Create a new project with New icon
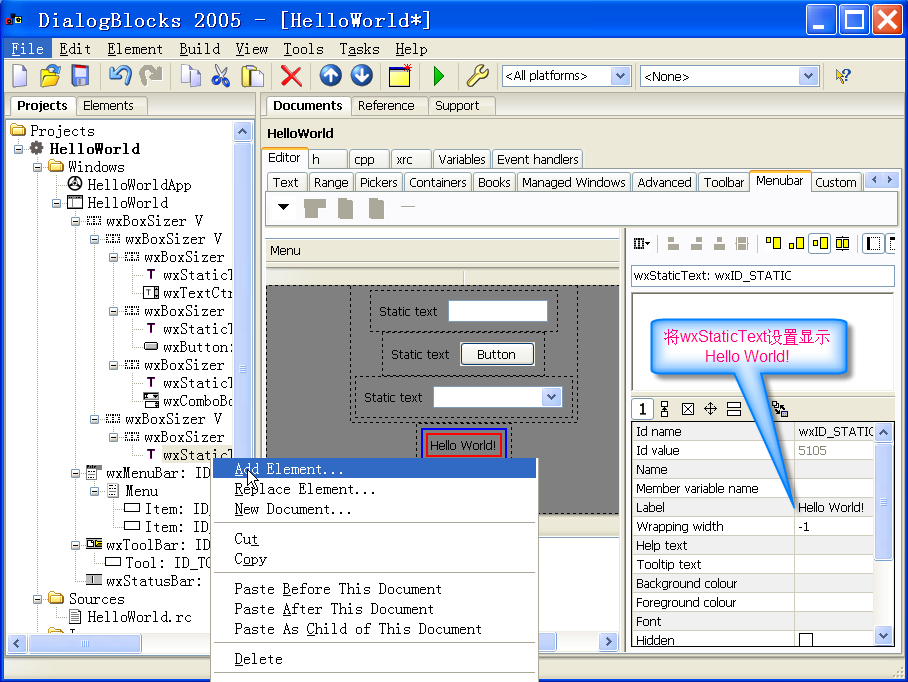The height and width of the screenshot is (682, 908). click(x=20, y=76)
